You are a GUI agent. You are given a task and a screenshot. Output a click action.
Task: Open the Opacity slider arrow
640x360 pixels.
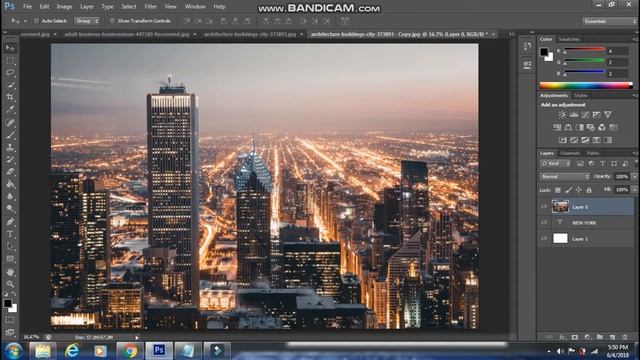point(634,176)
